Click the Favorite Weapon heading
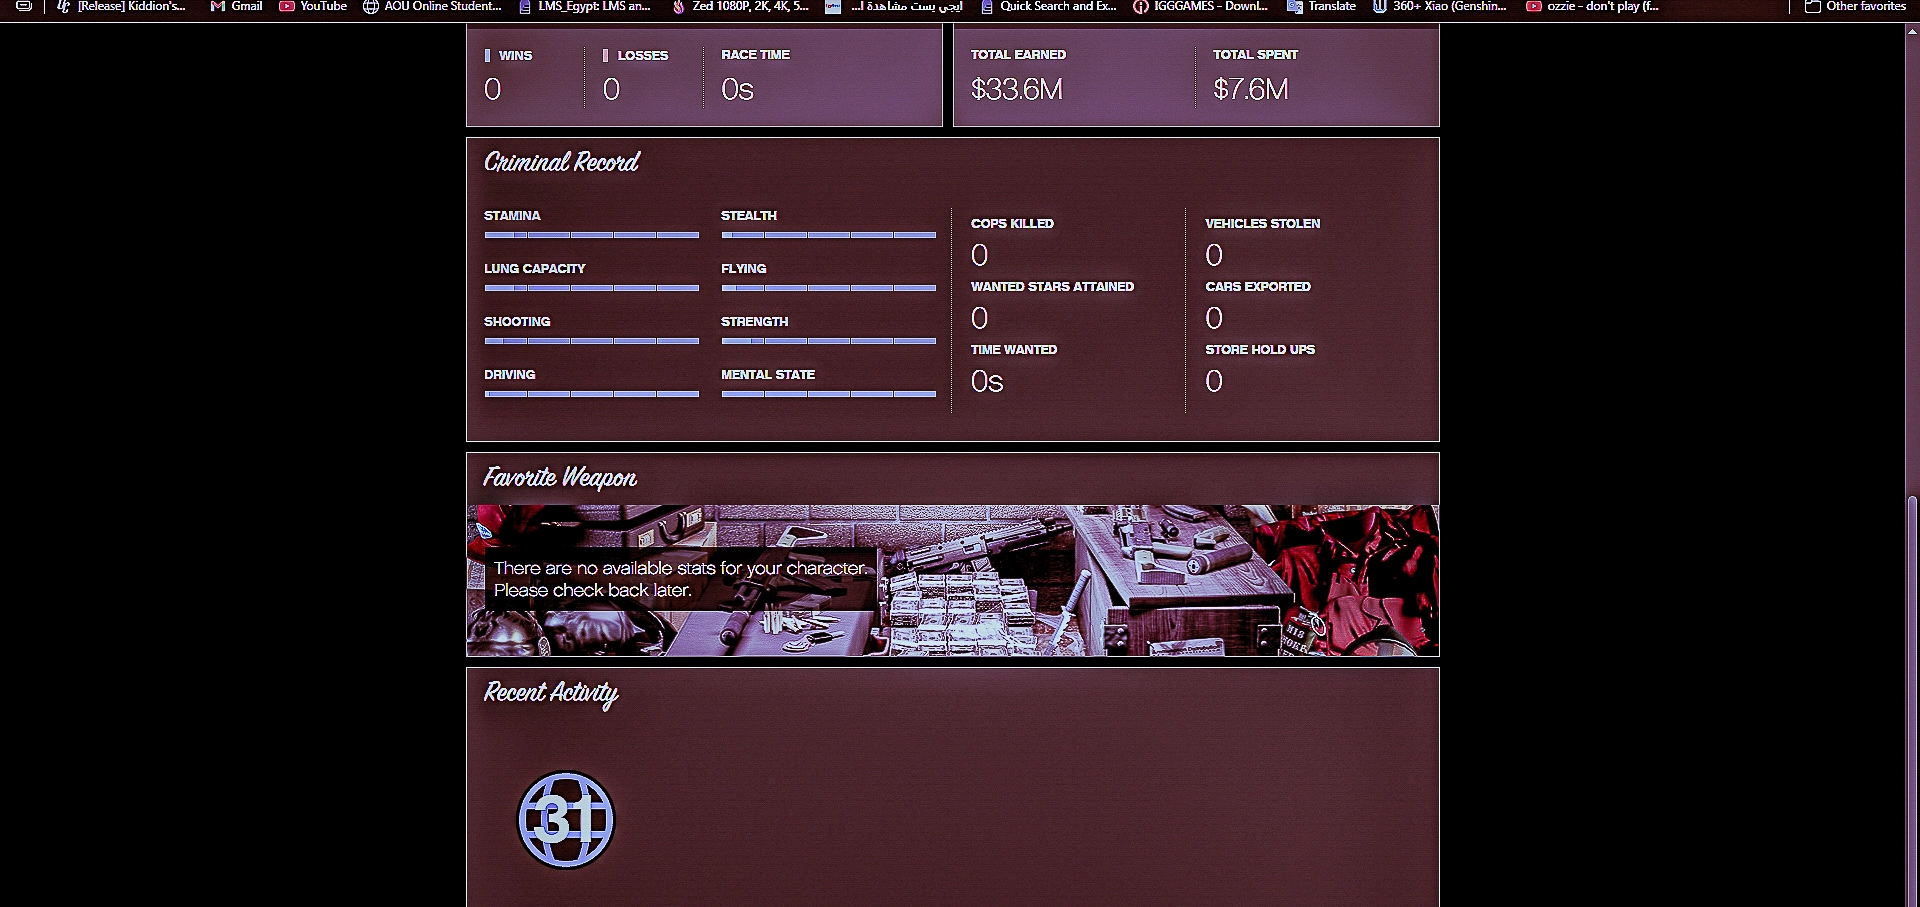 pos(560,478)
